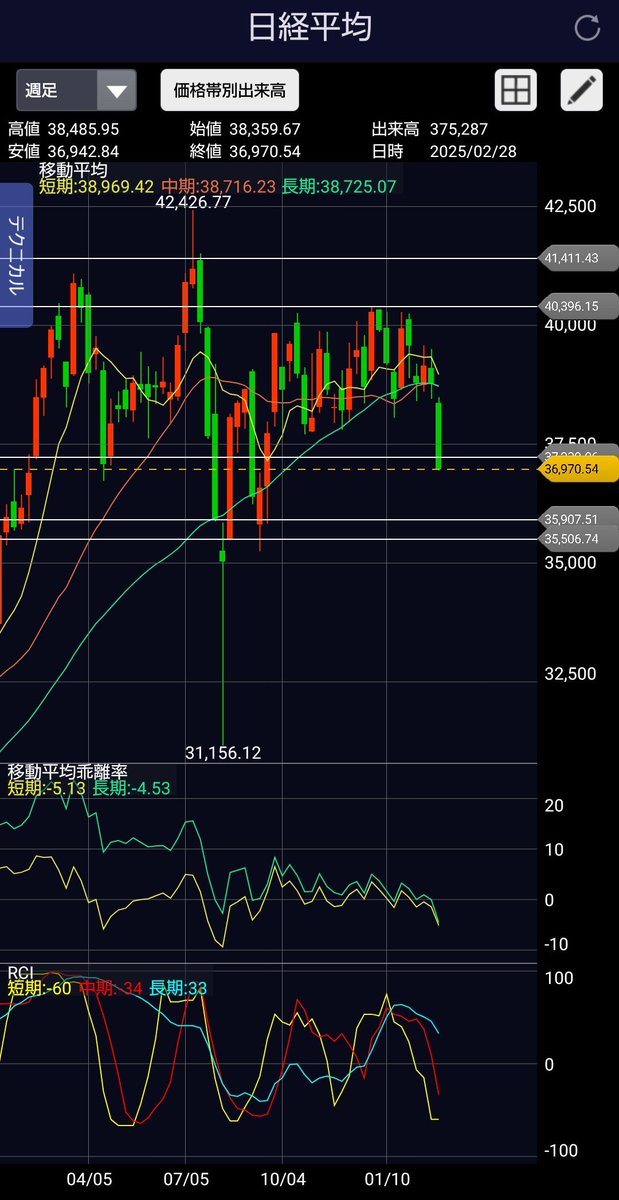Tap the 長期:-4.53 deviation value
This screenshot has height=1200, width=619.
131,789
